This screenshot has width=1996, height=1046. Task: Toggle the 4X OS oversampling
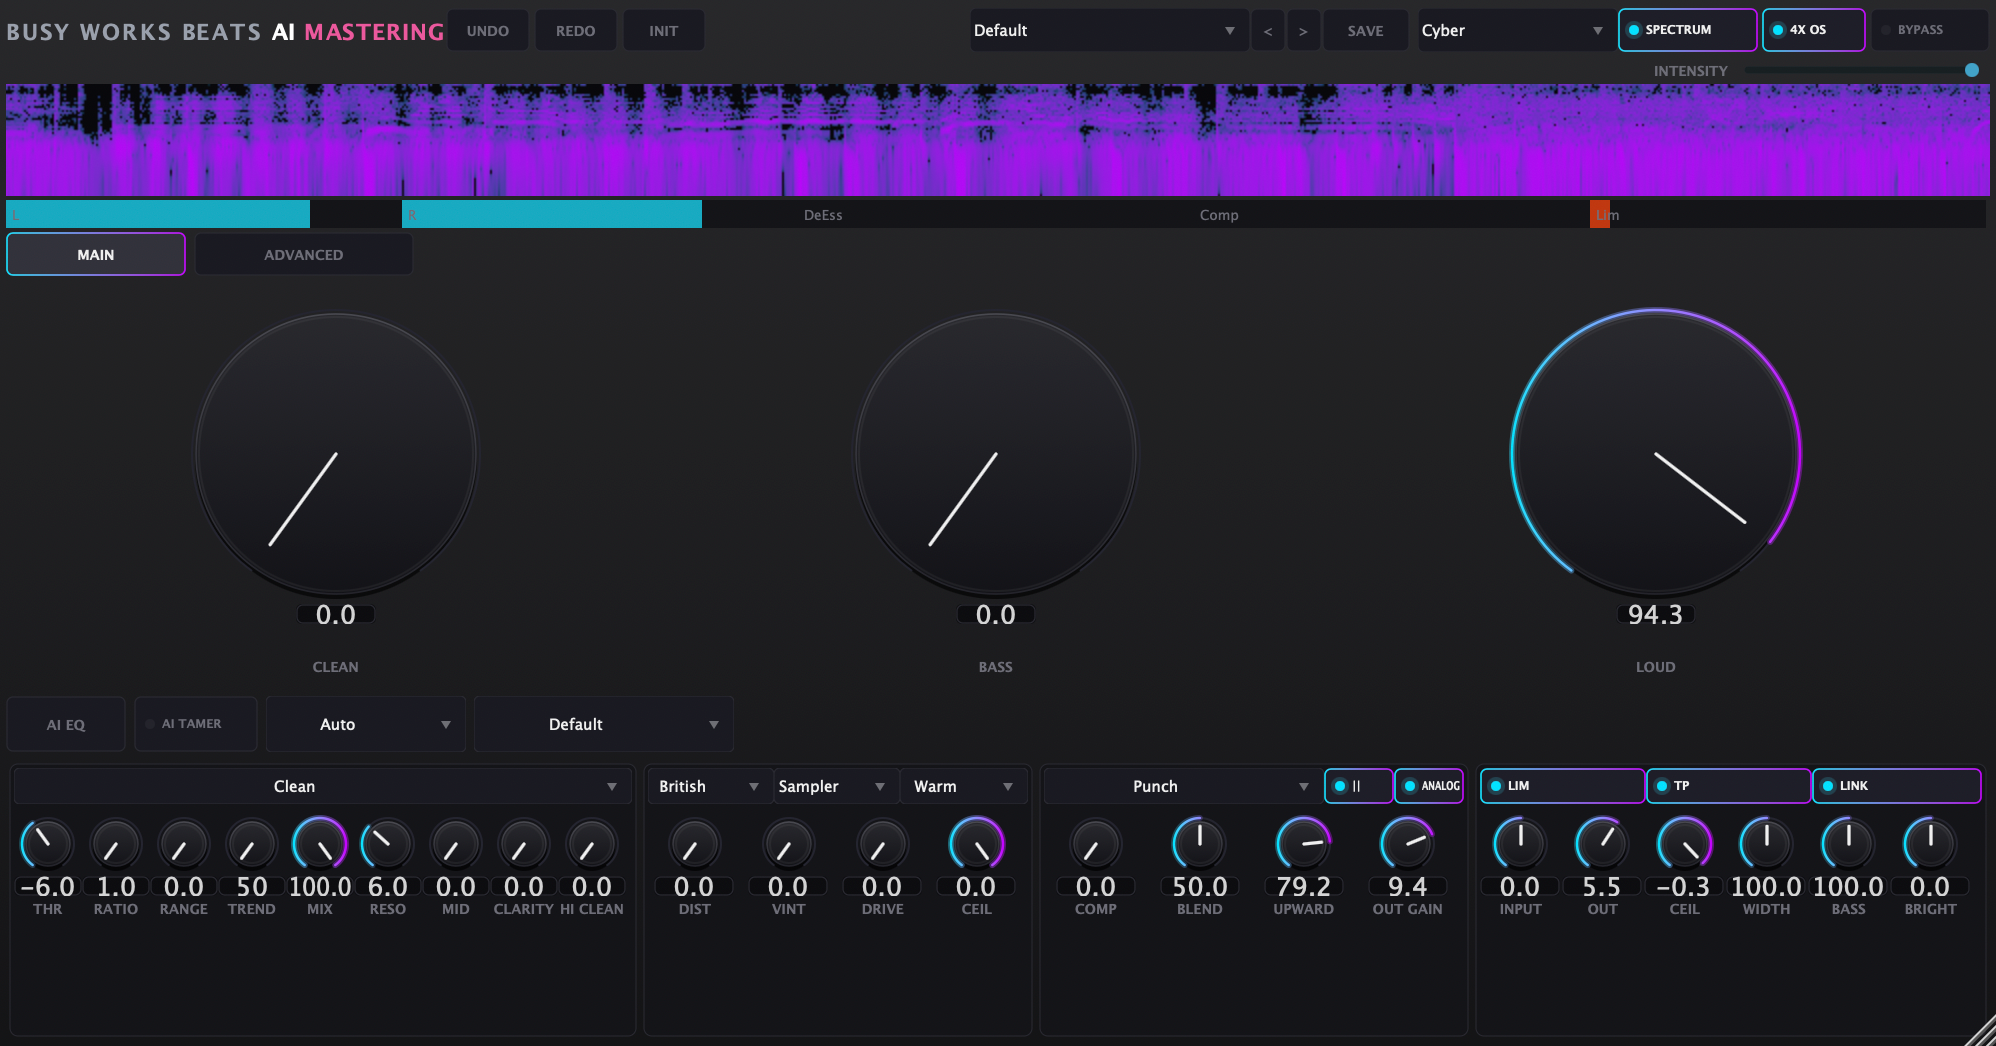pyautogui.click(x=1812, y=30)
